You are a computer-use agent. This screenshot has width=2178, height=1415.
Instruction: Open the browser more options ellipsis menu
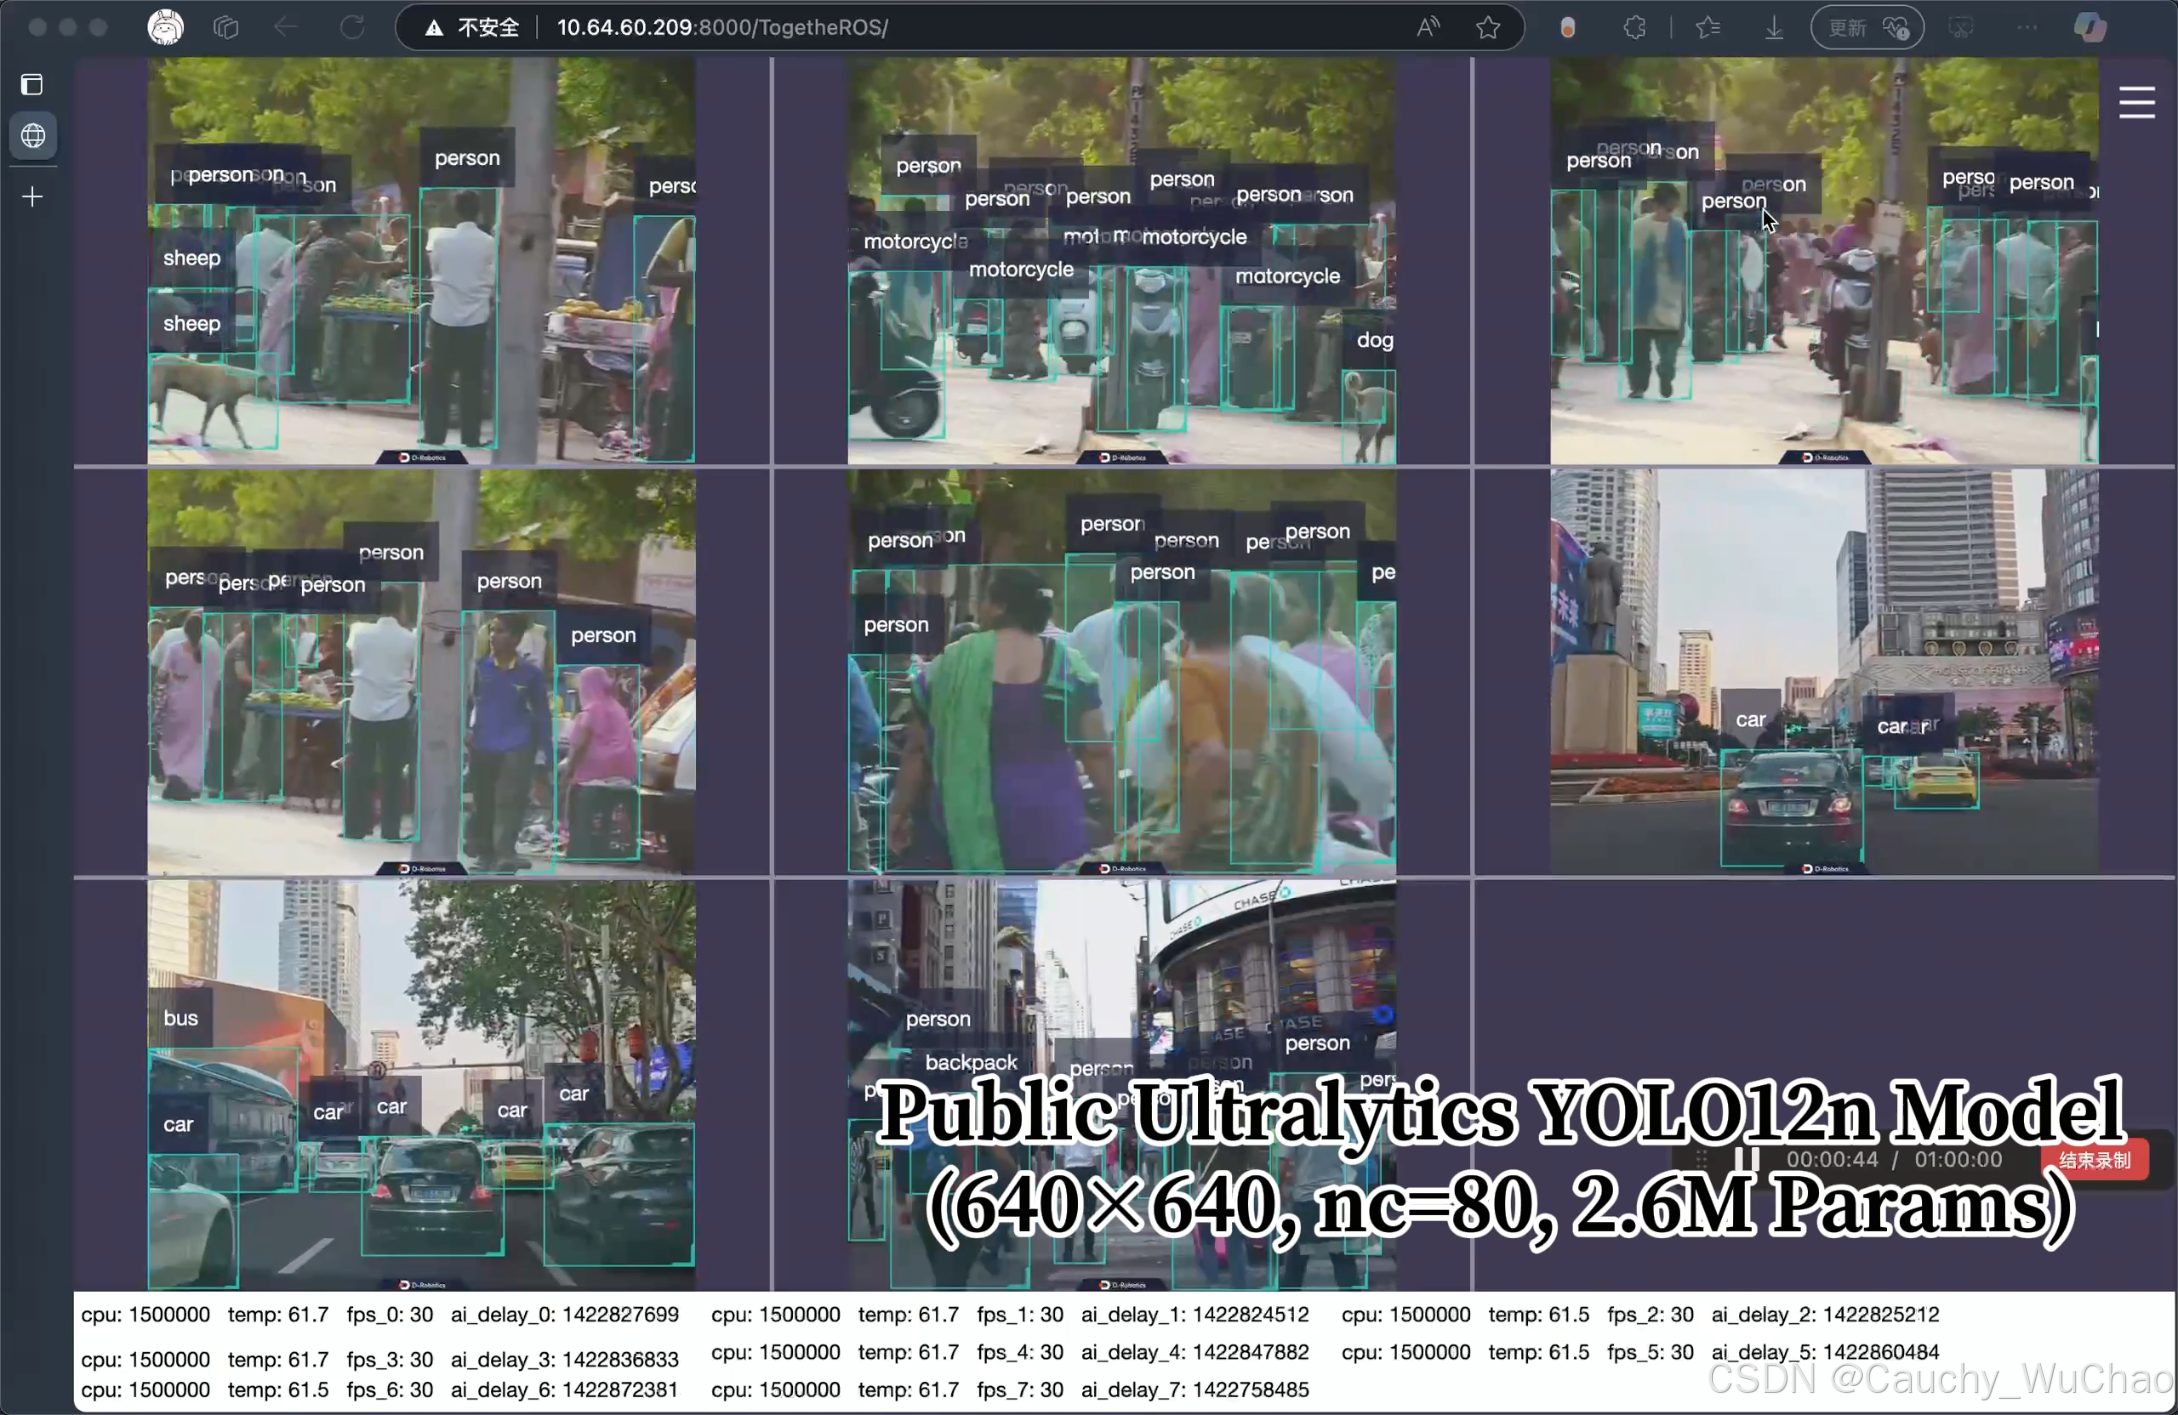point(2027,27)
